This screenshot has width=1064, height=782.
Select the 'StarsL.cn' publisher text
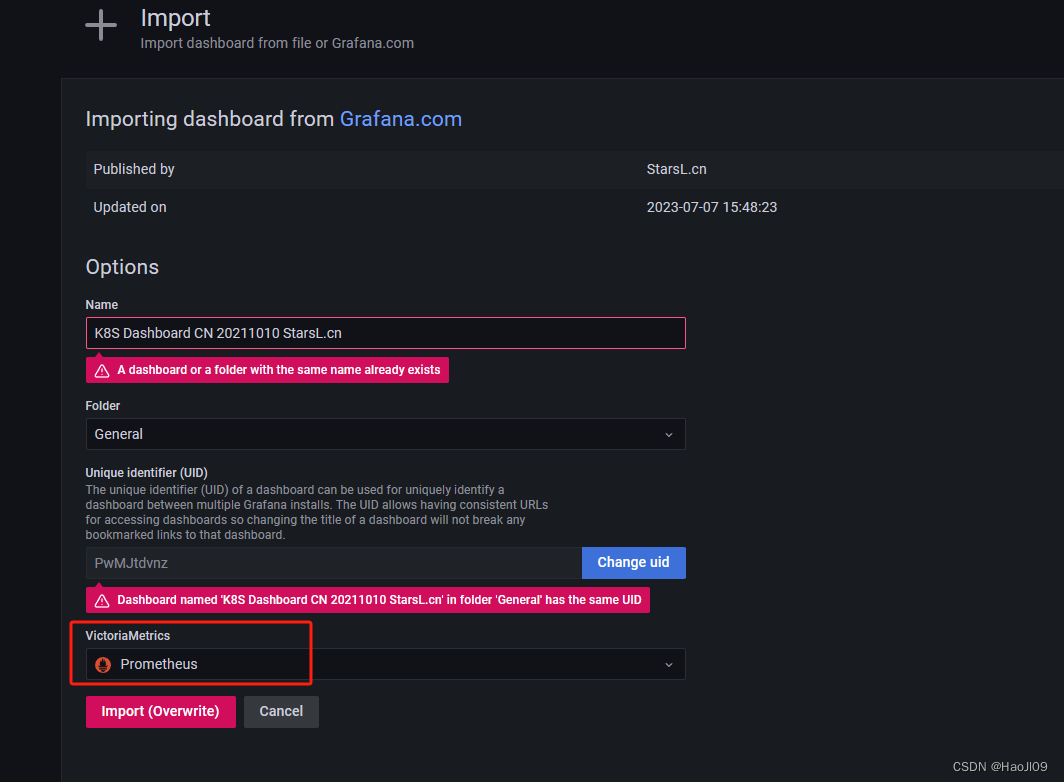click(x=677, y=169)
